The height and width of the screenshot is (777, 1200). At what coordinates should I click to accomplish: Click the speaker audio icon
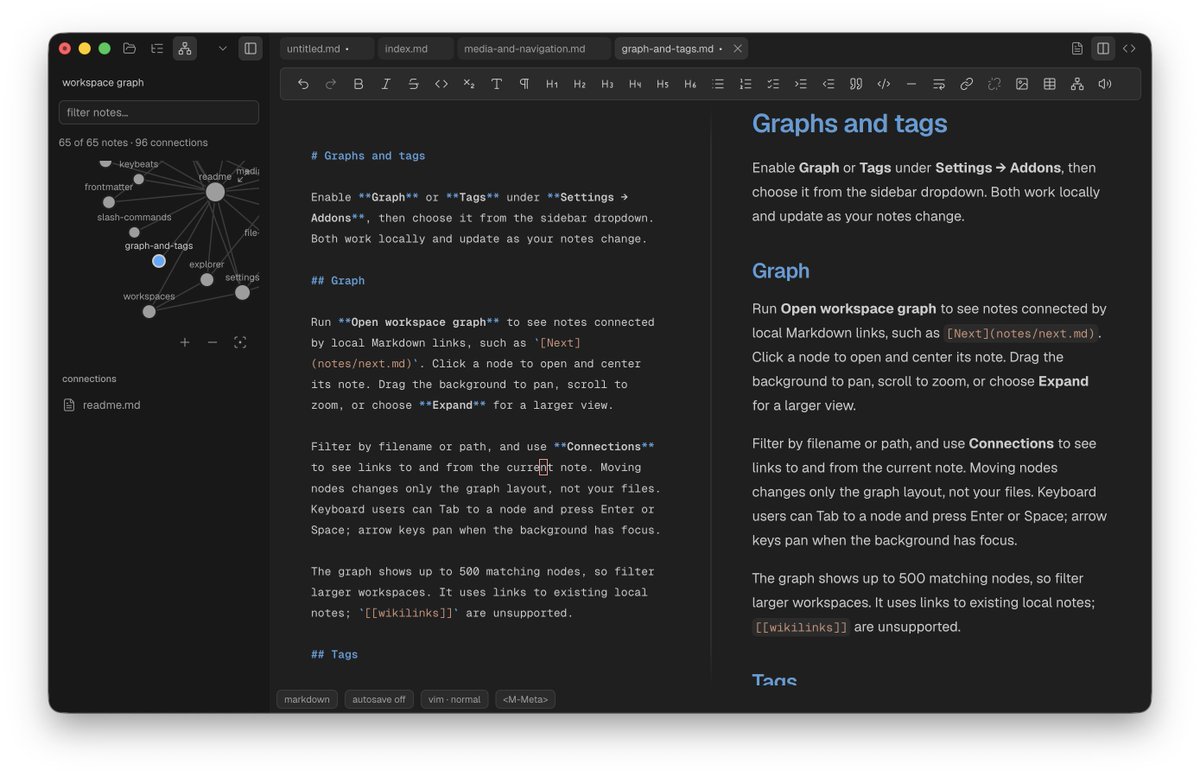(1105, 84)
